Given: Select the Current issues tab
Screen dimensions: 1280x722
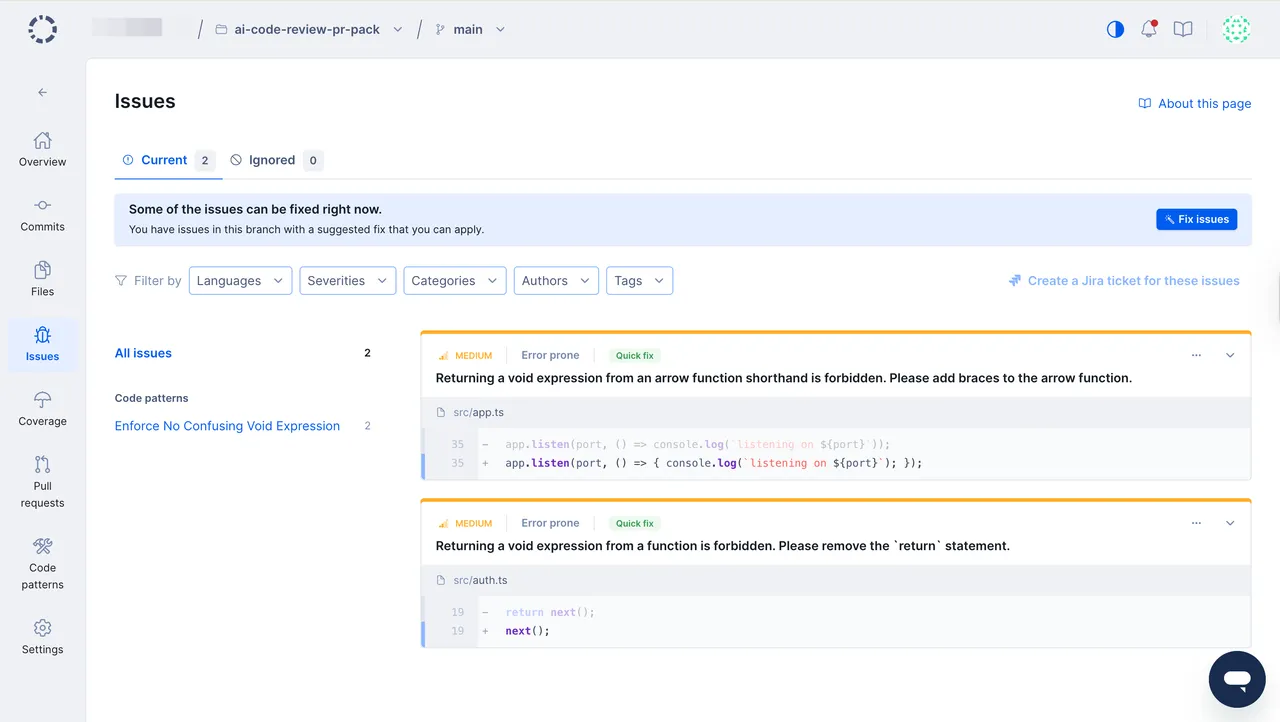Looking at the screenshot, I should click(x=165, y=160).
